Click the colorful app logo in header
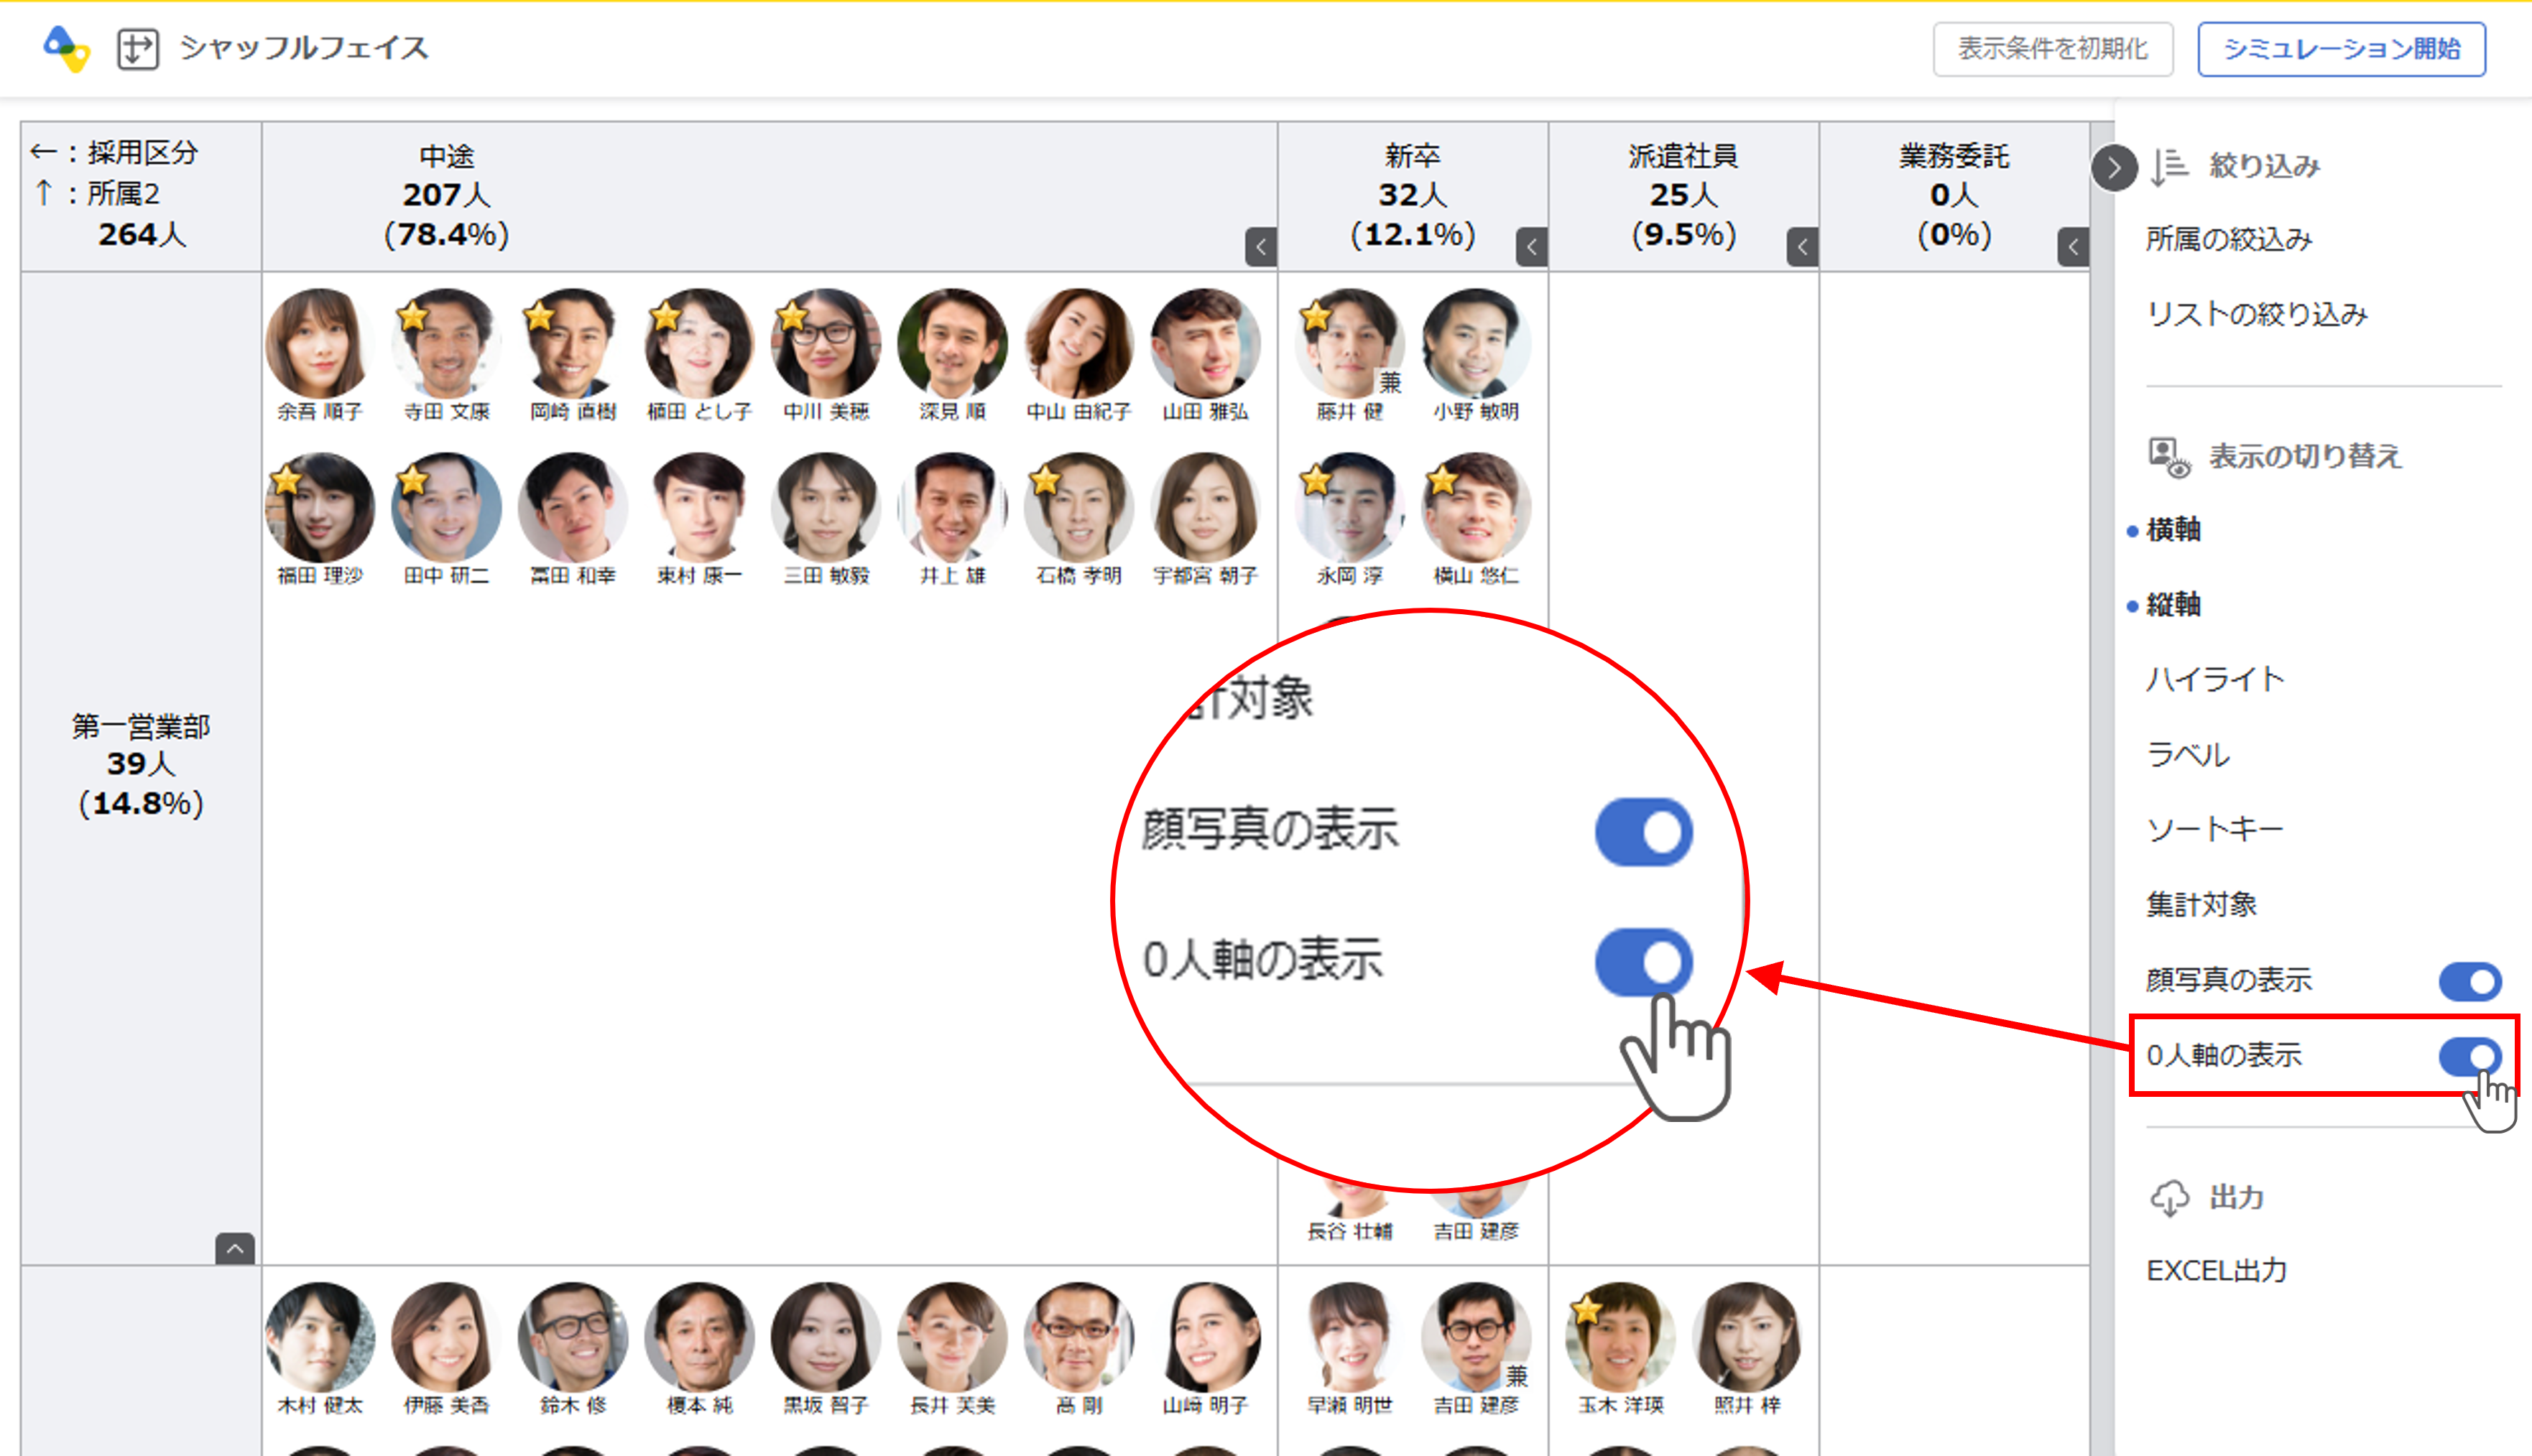This screenshot has width=2532, height=1456. click(66, 48)
